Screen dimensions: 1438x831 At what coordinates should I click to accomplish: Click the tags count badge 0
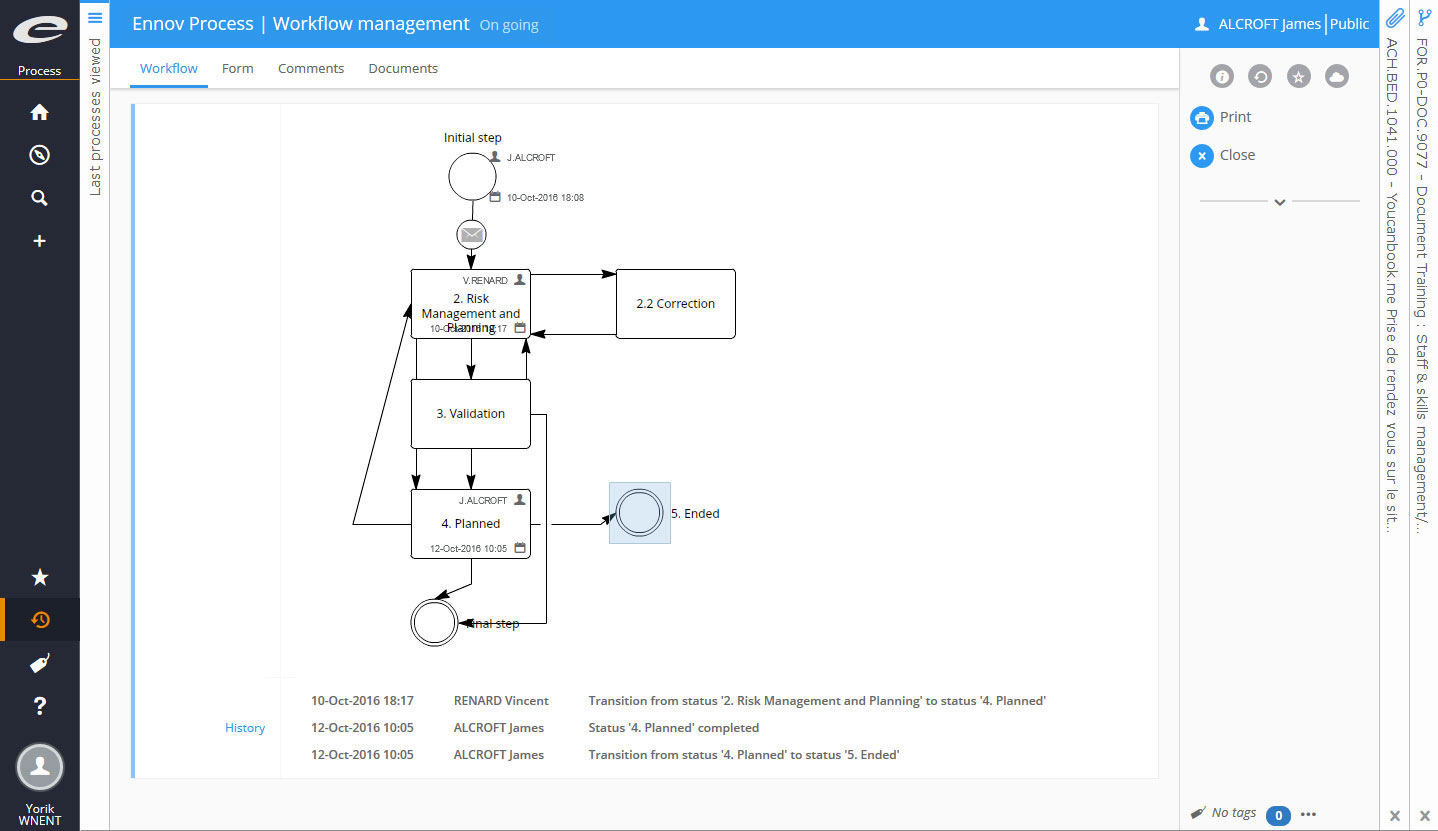(x=1278, y=815)
